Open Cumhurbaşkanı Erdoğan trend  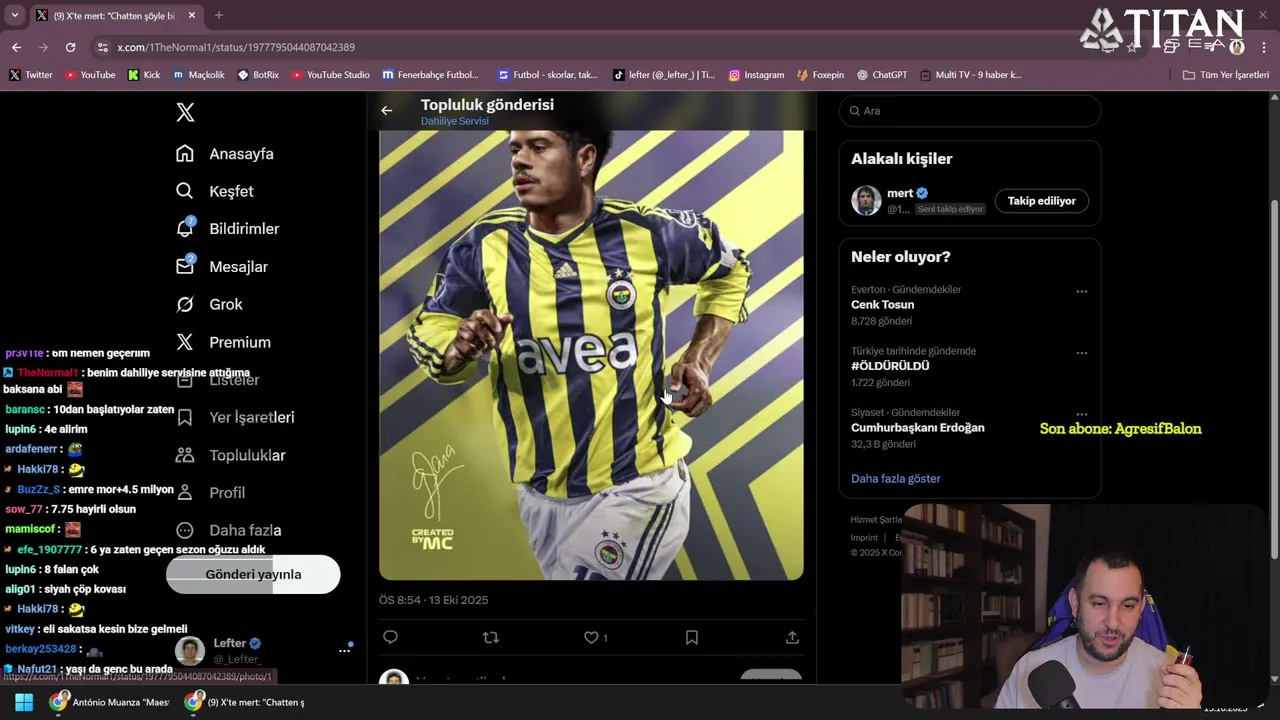[917, 428]
